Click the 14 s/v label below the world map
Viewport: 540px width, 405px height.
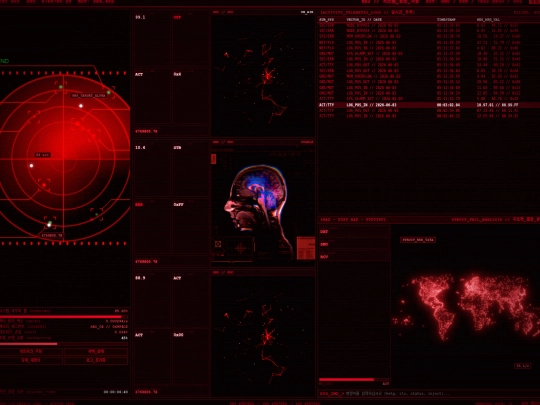click(522, 365)
